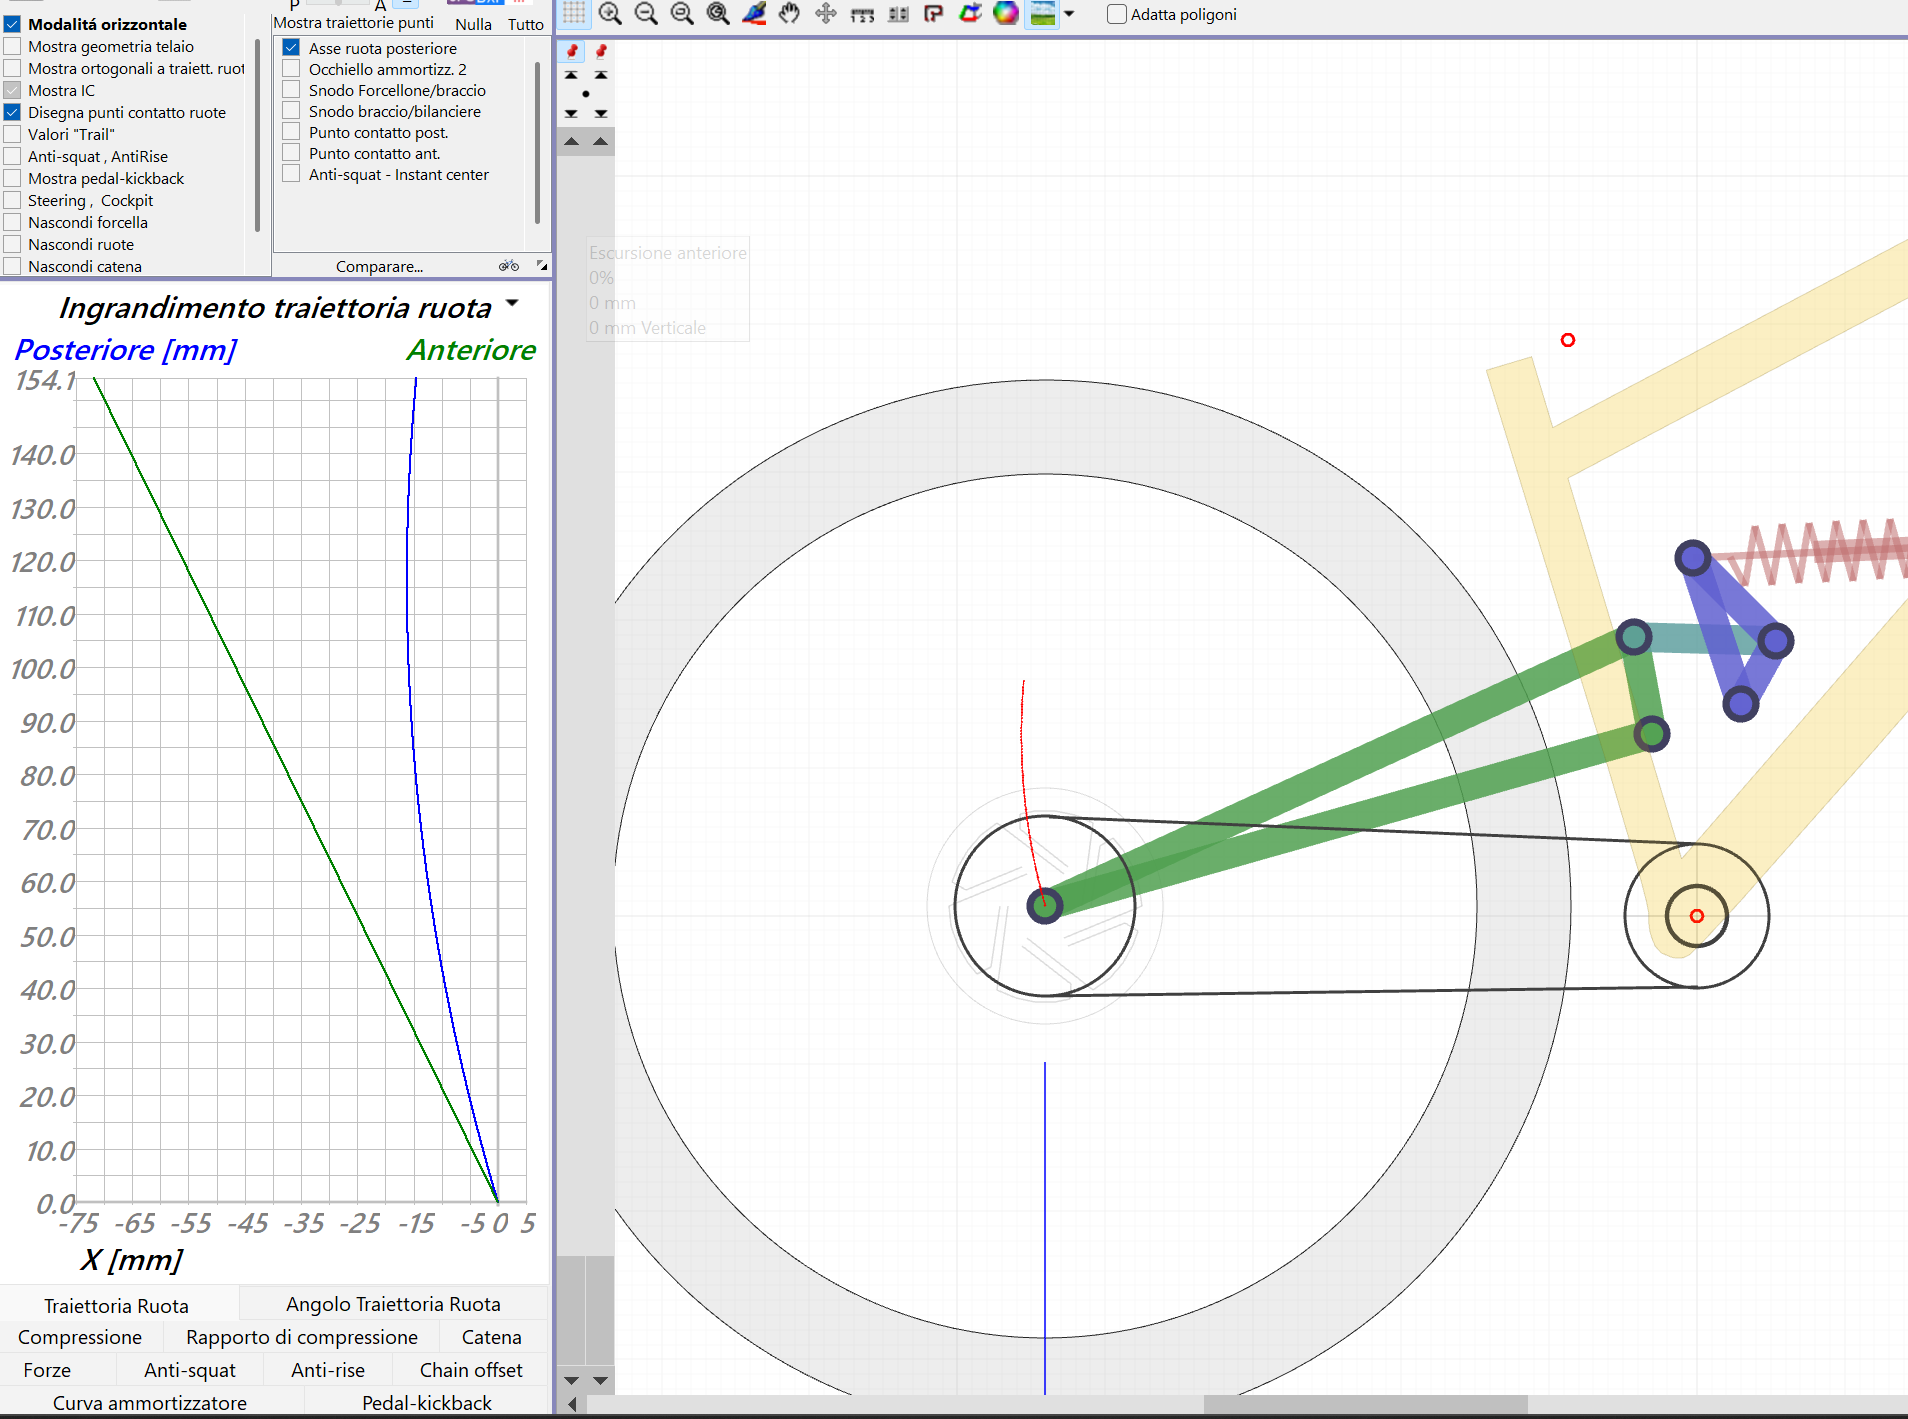This screenshot has height=1419, width=1908.
Task: Open the Pedal-kickback graph tab
Action: (427, 1403)
